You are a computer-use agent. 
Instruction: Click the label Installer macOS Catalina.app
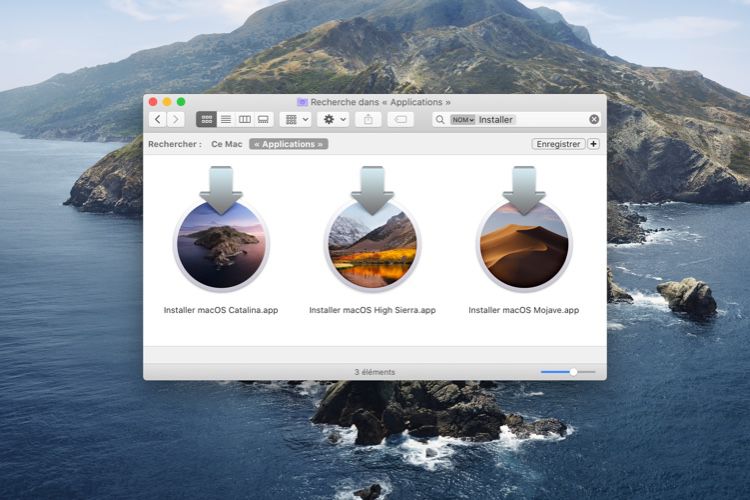pyautogui.click(x=221, y=310)
